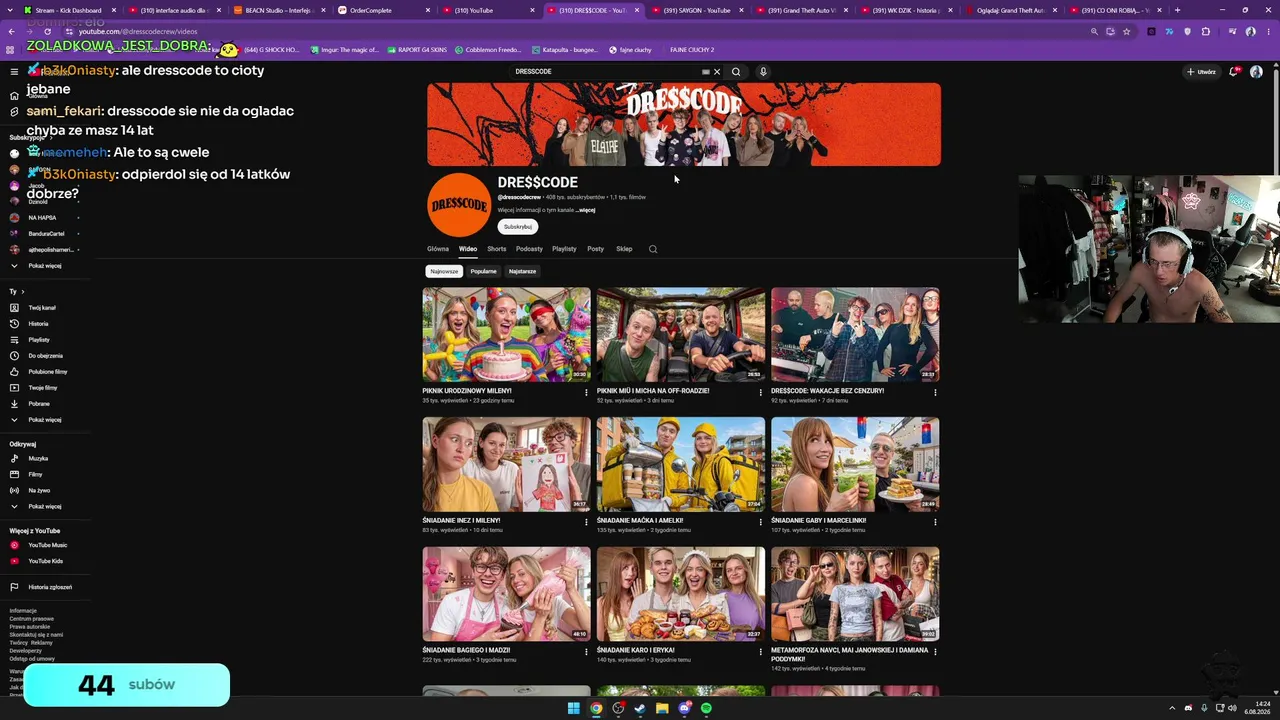Expand the Ty section chevron
The image size is (1280, 720).
coord(22,292)
